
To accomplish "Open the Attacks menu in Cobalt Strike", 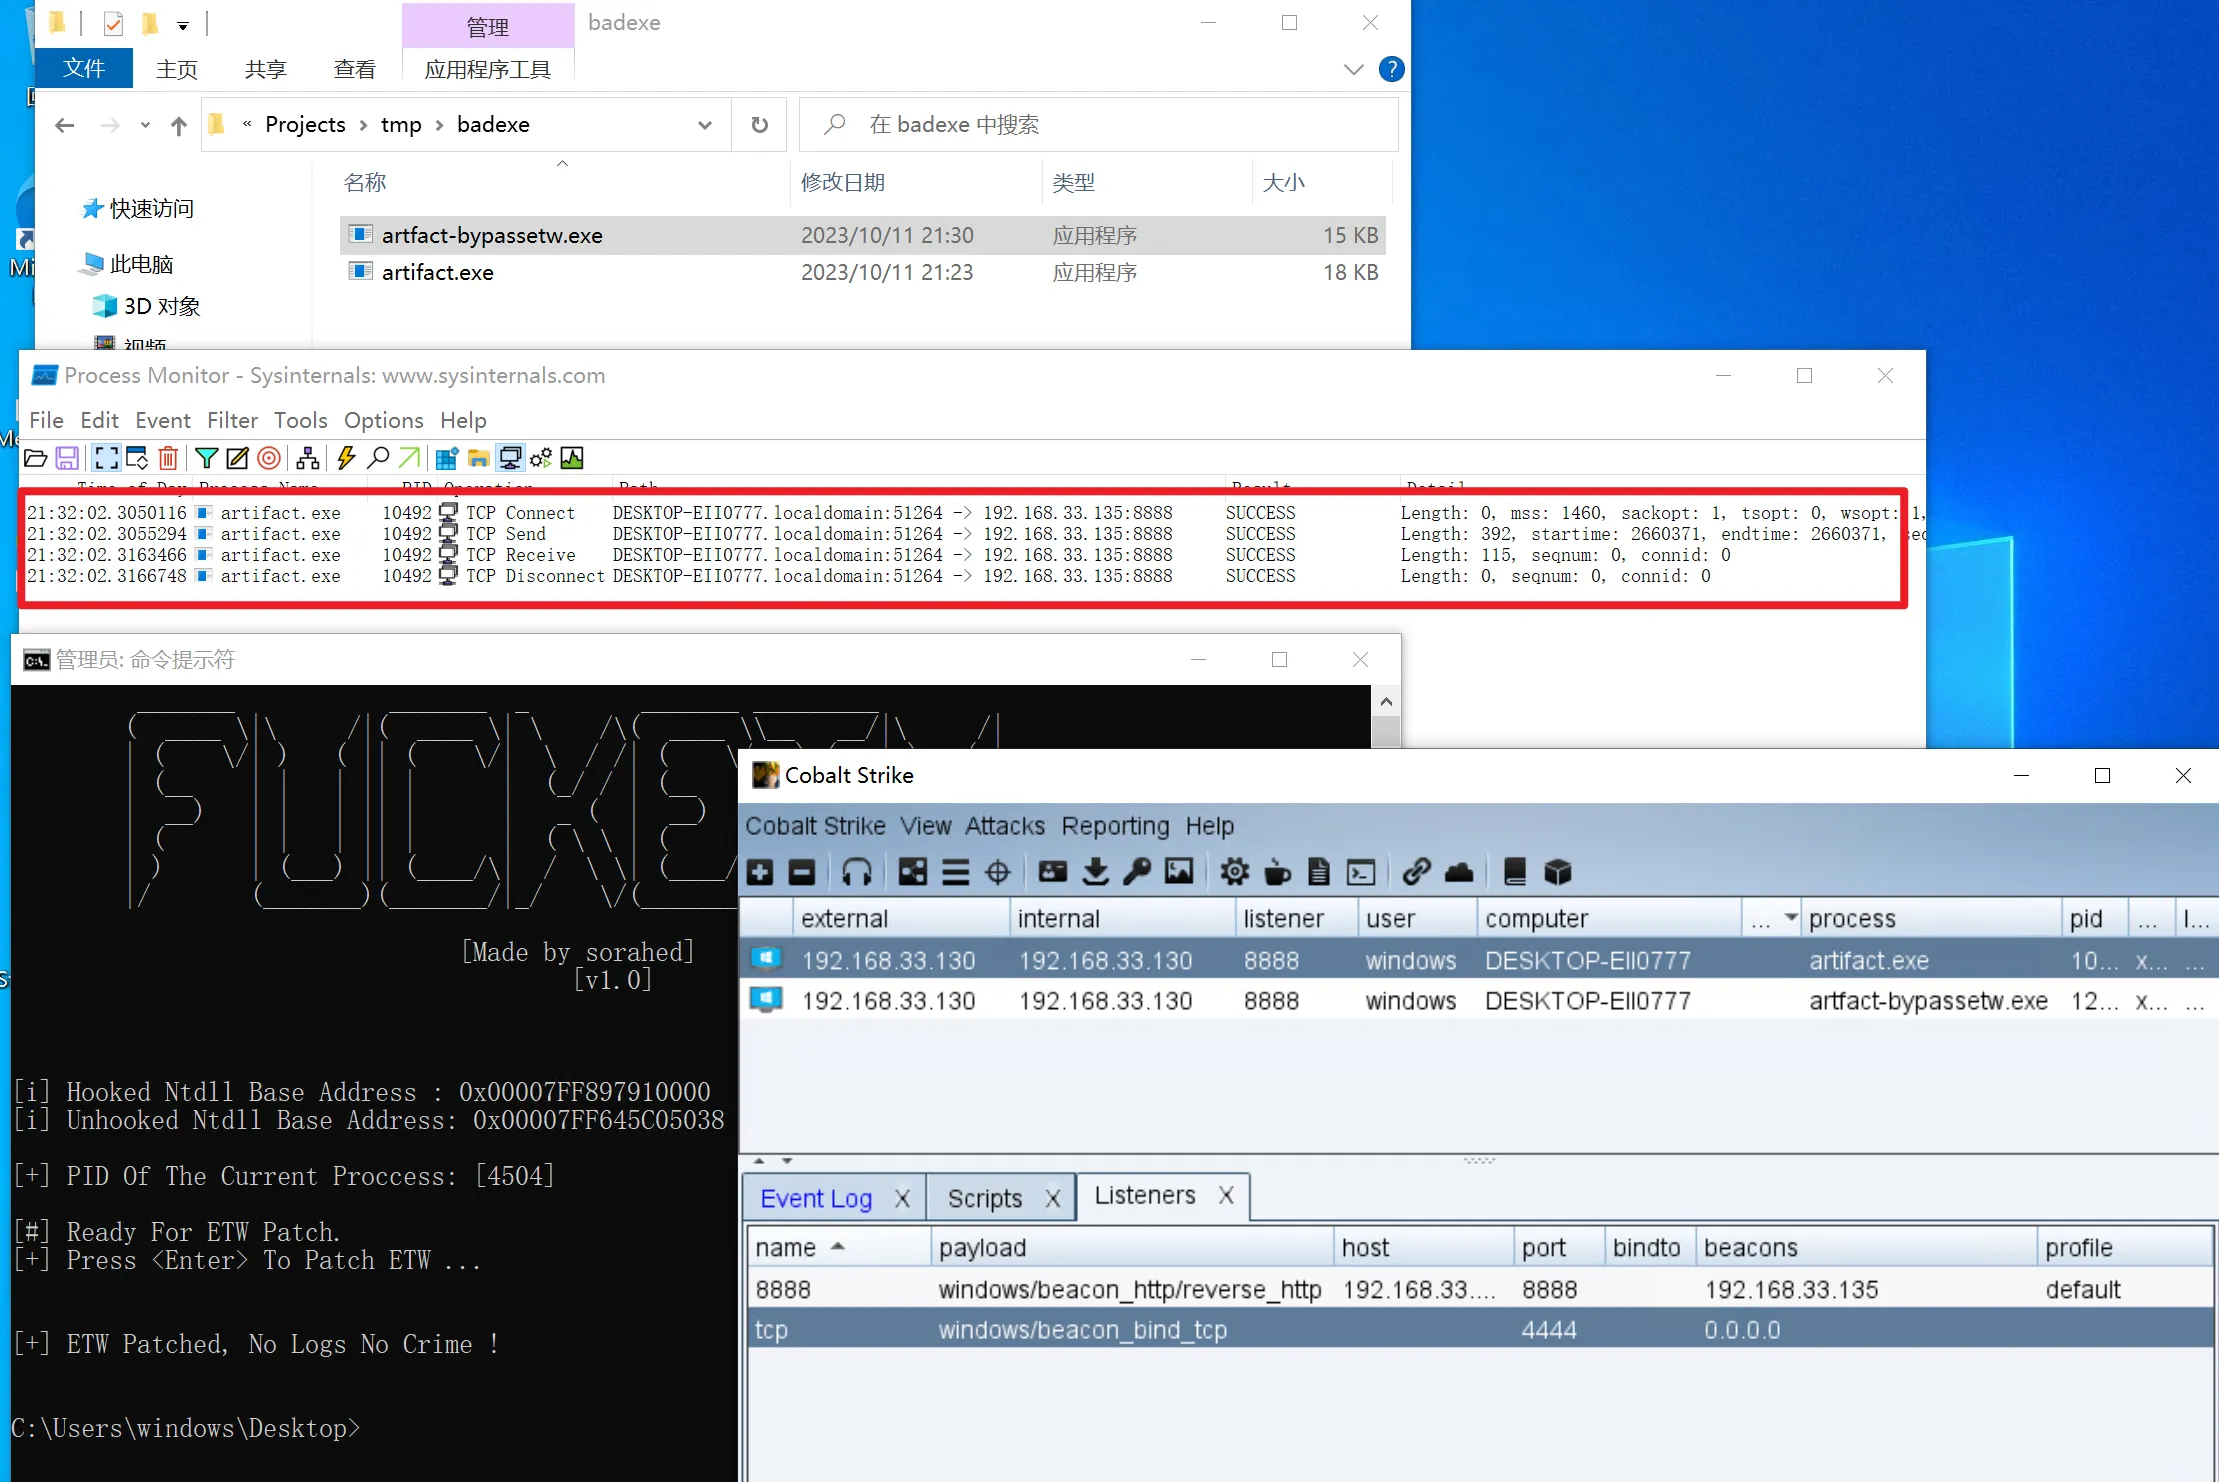I will 1004,826.
